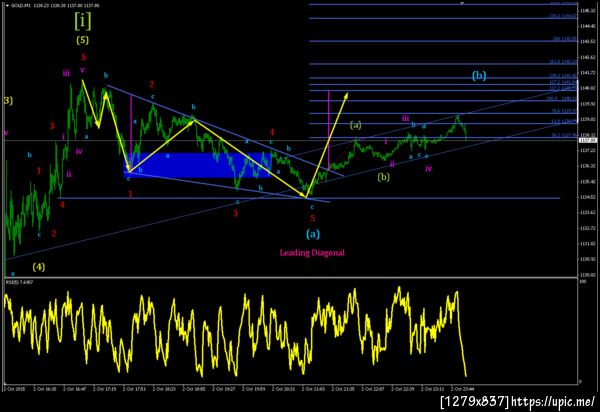Click the 1145.32 price scale value
The image size is (600, 412).
pos(587,11)
